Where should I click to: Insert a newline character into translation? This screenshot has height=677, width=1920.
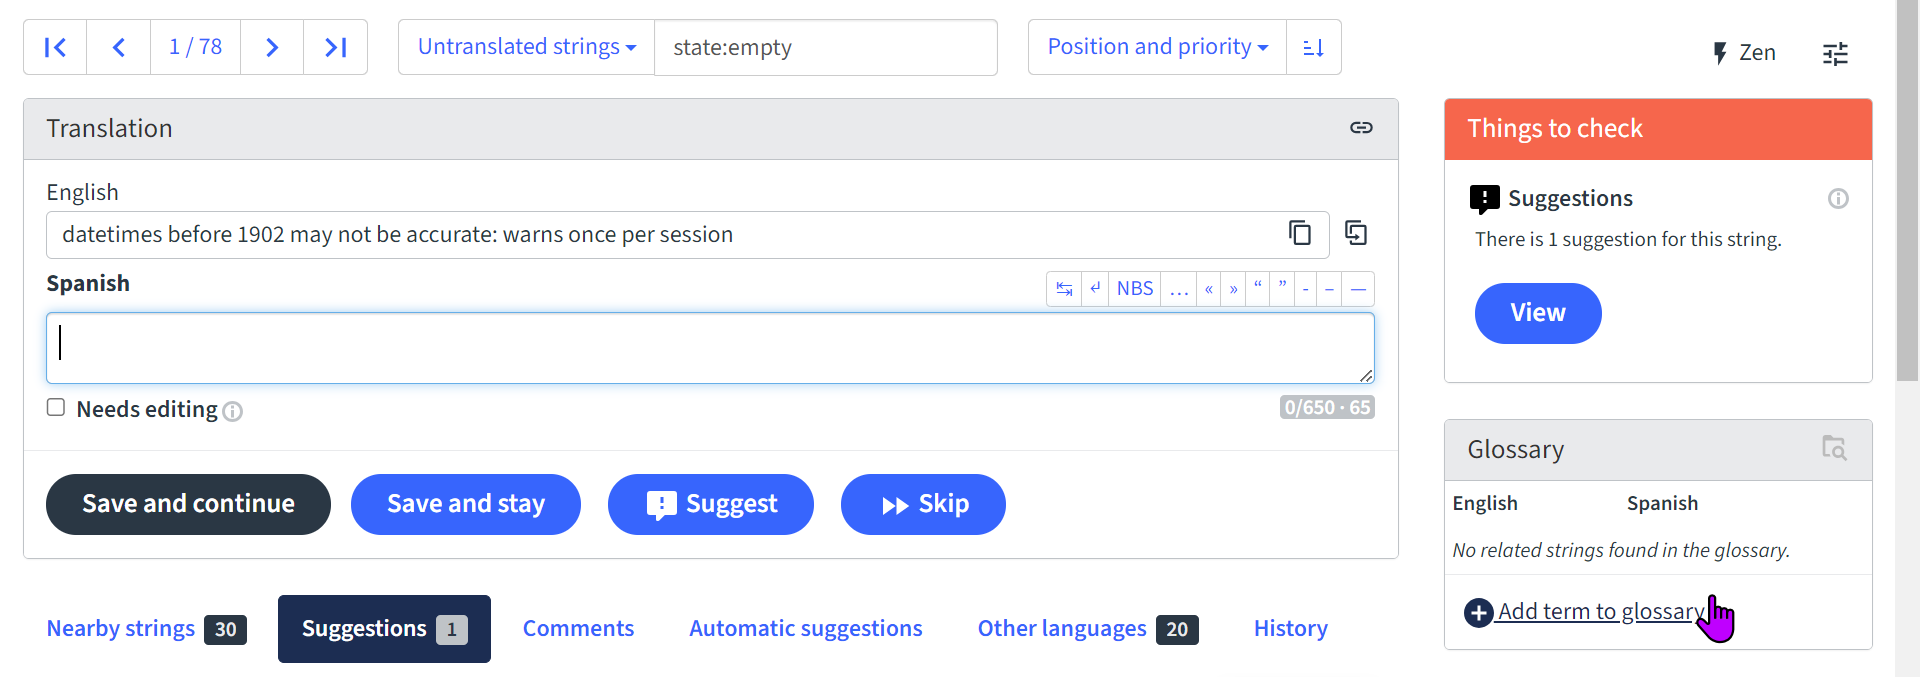(x=1095, y=289)
